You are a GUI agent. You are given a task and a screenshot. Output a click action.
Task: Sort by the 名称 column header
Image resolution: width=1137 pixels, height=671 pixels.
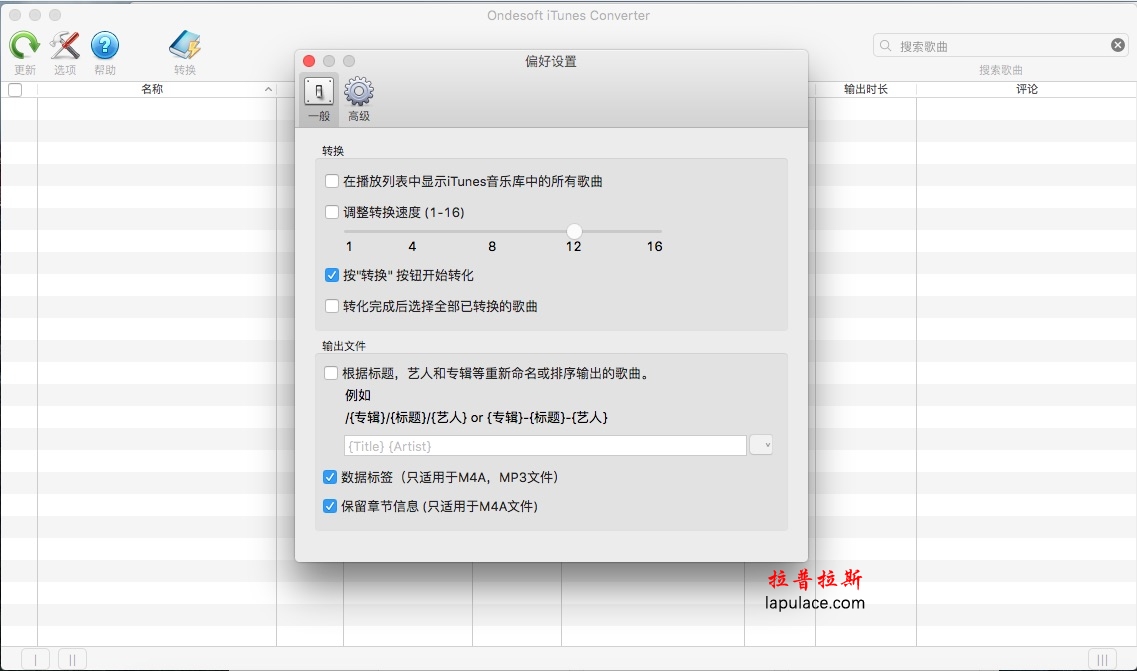[x=152, y=89]
